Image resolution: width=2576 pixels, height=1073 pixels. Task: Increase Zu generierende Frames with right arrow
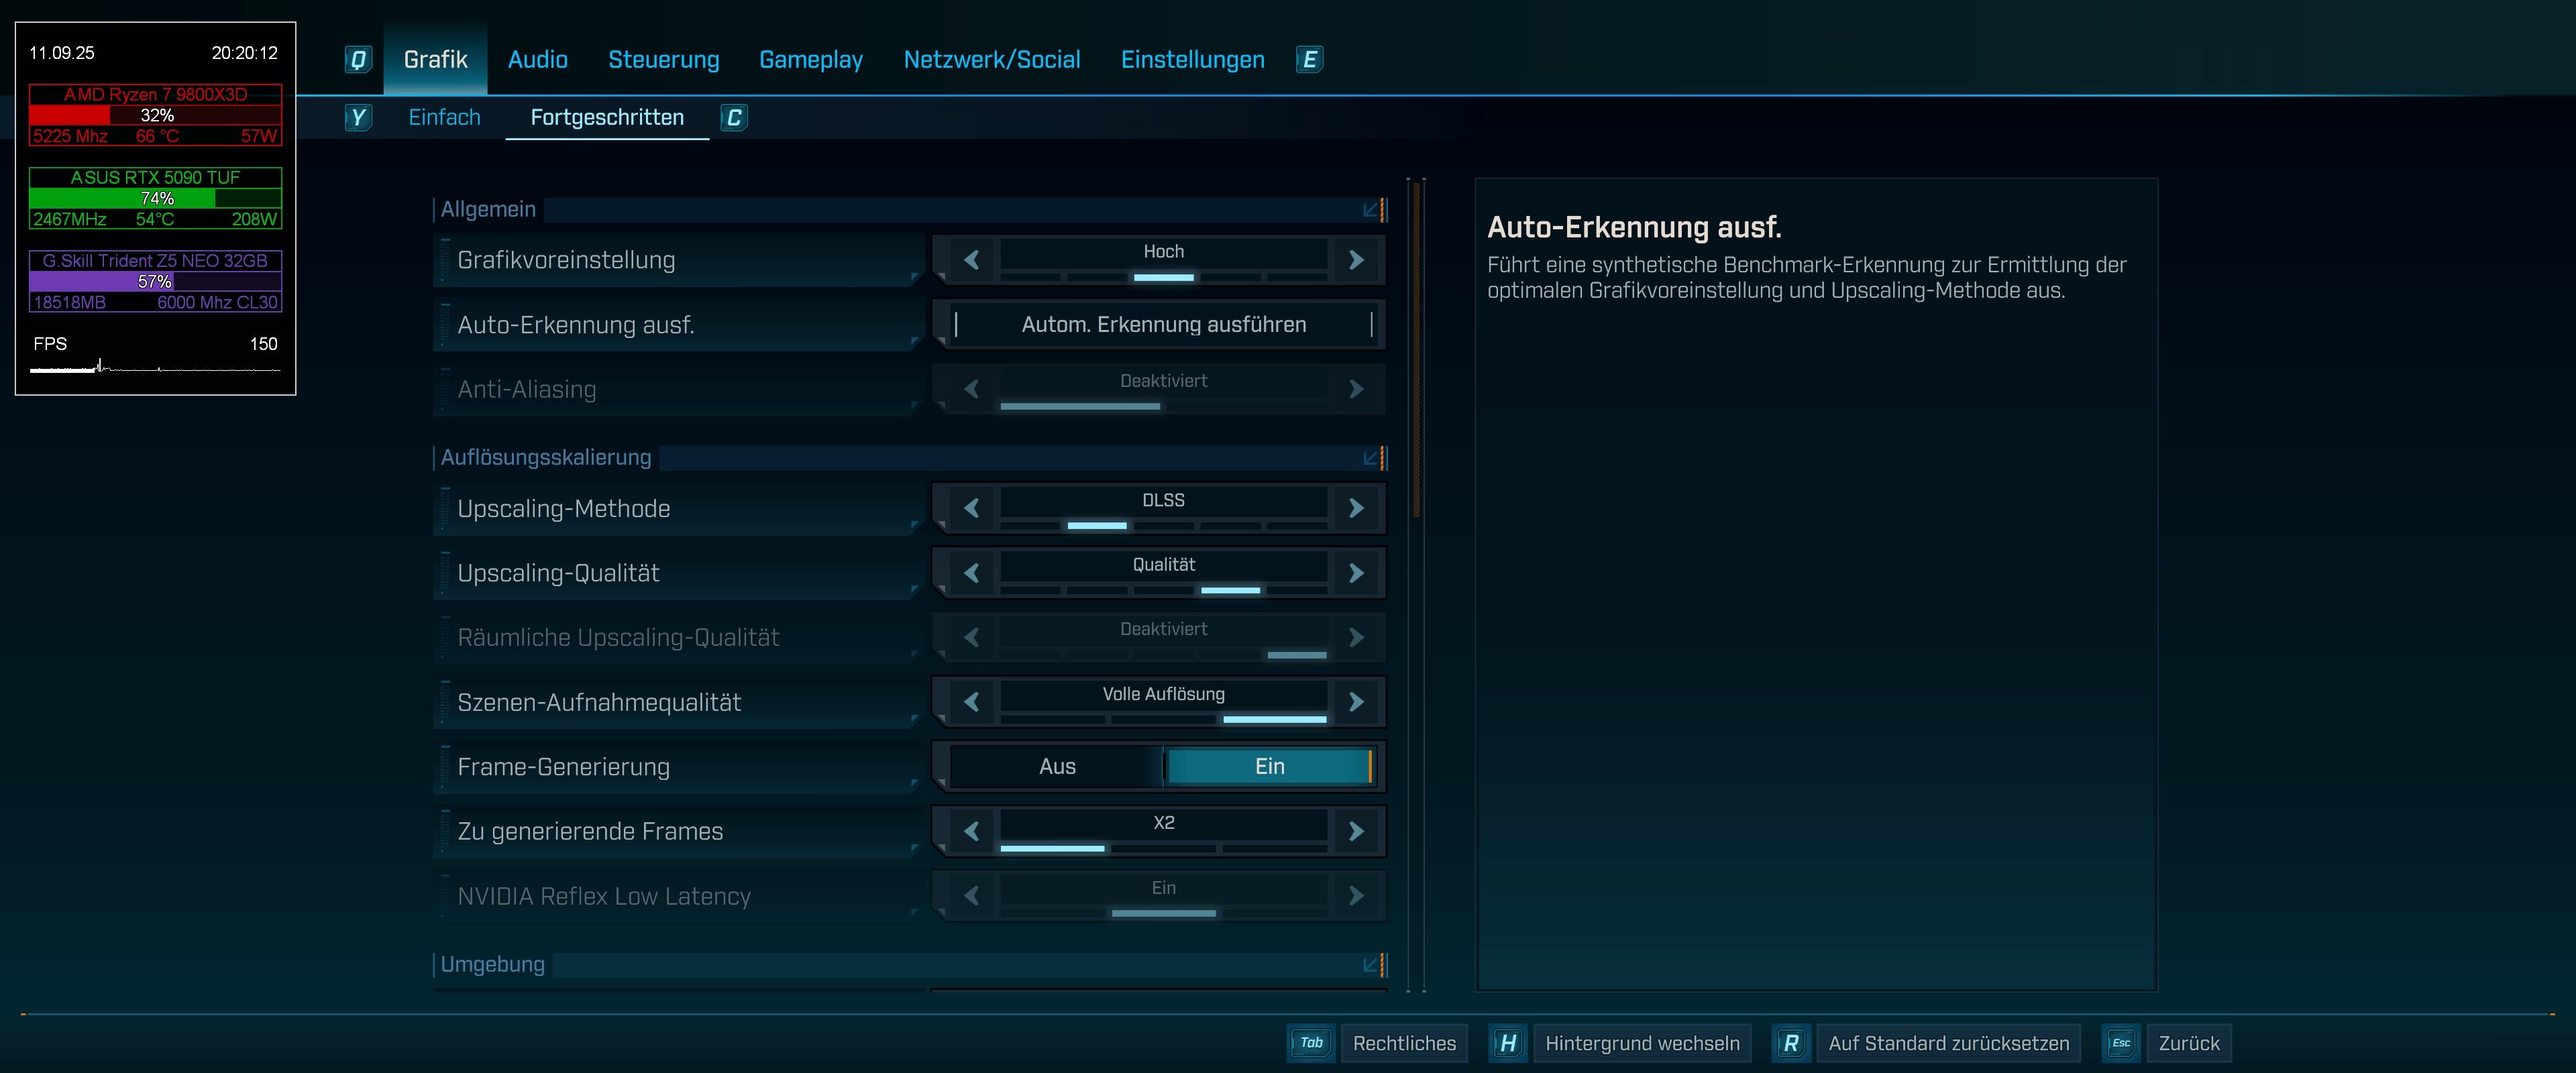coord(1356,831)
